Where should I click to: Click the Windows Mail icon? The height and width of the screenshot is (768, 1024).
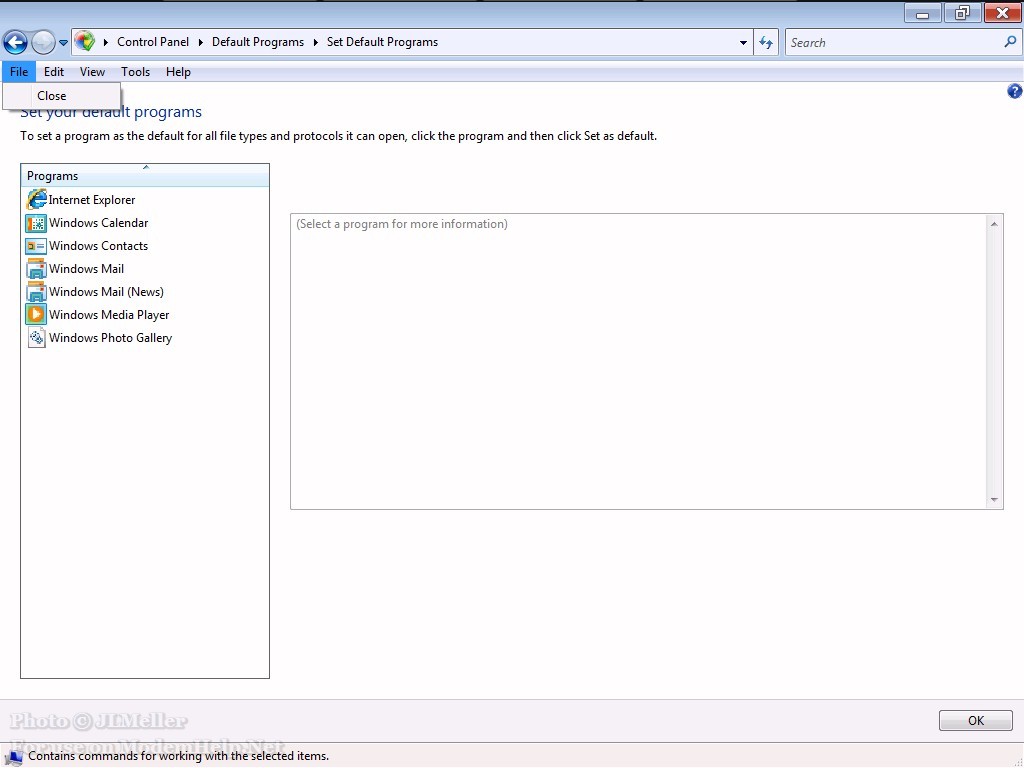point(36,269)
